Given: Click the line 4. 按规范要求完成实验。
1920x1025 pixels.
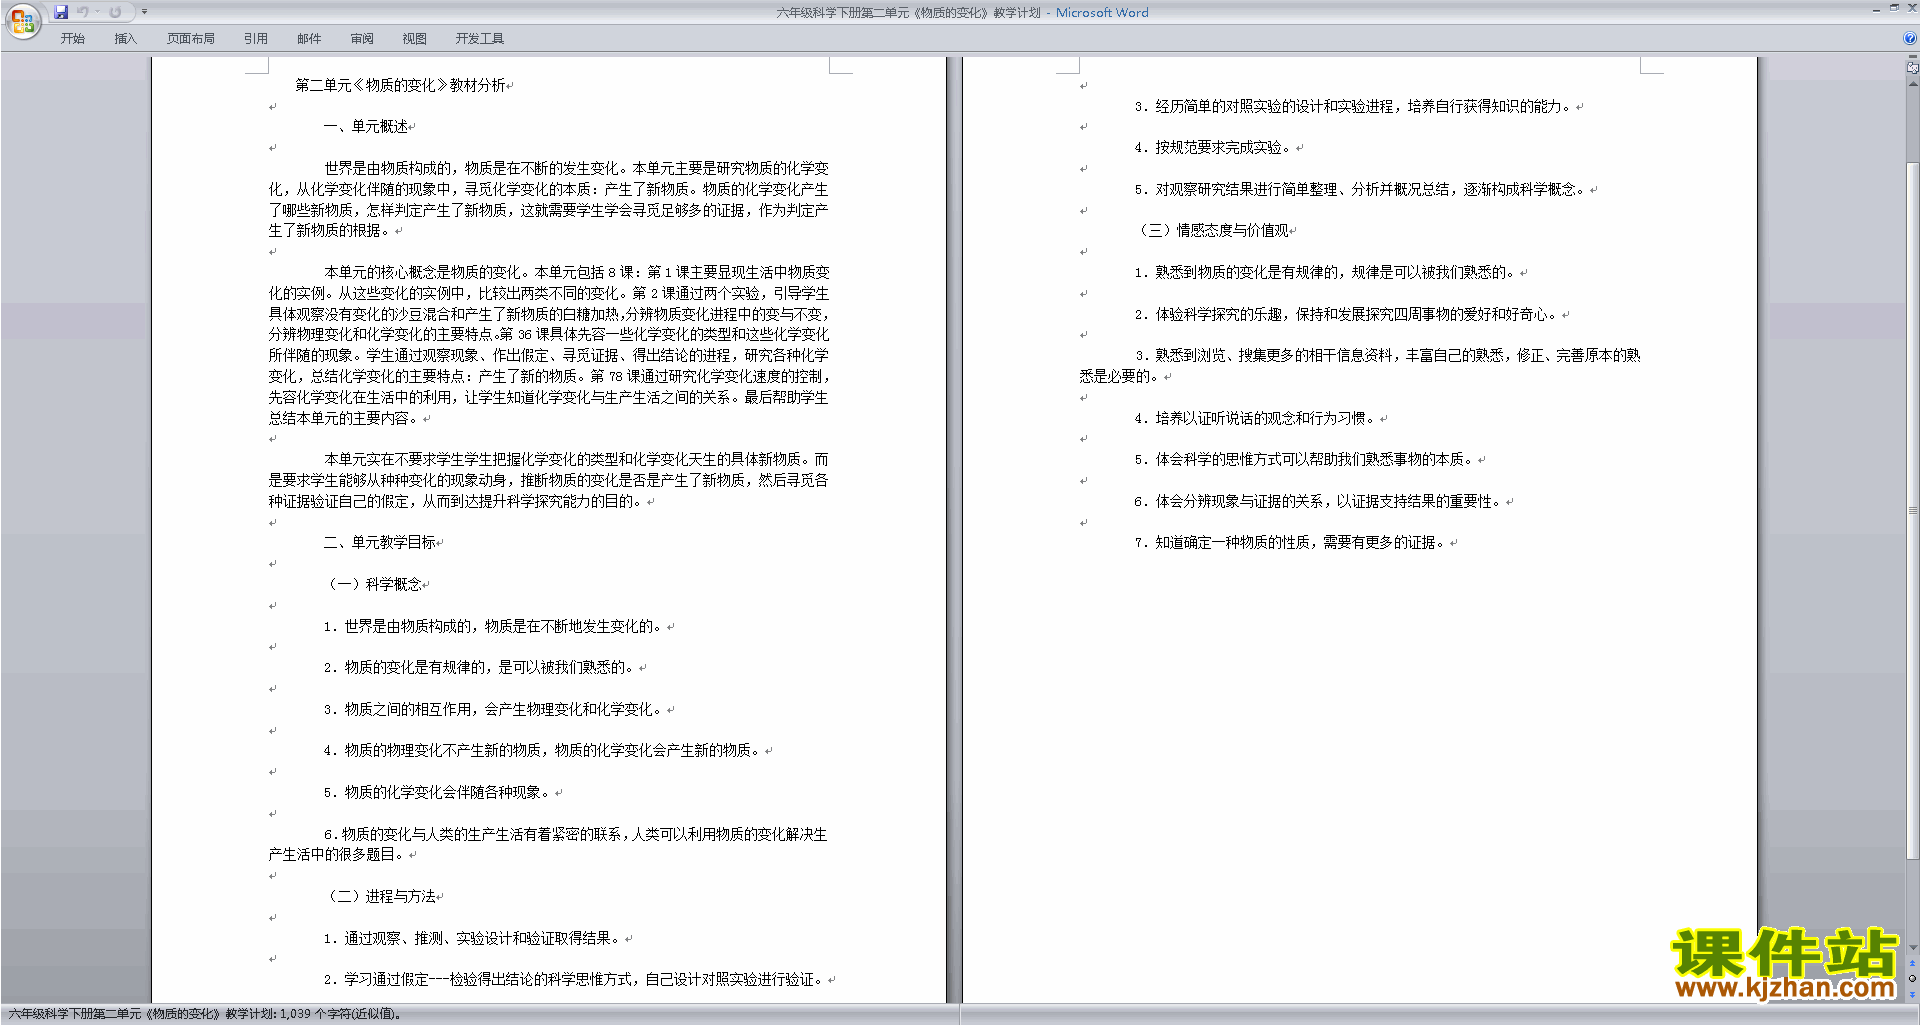Looking at the screenshot, I should pyautogui.click(x=1214, y=147).
